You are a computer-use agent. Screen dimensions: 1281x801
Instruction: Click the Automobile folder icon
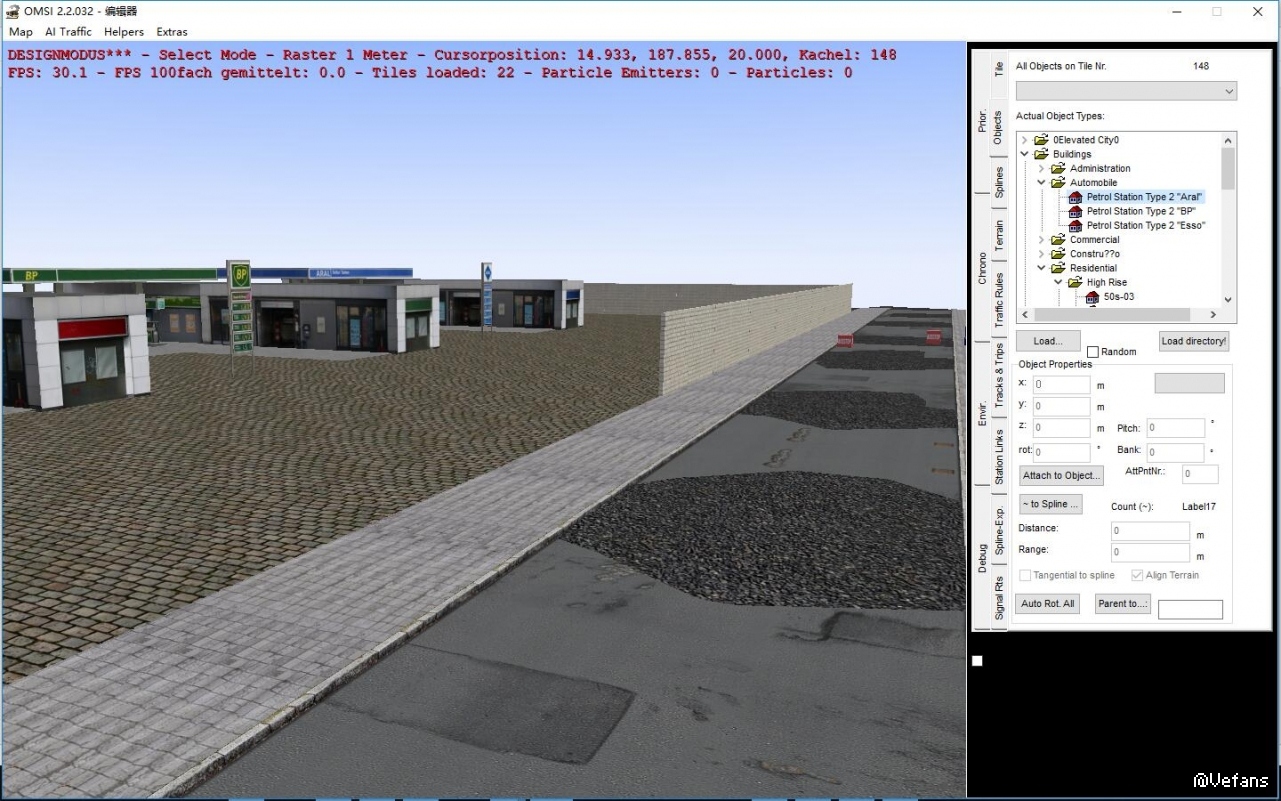(1058, 183)
